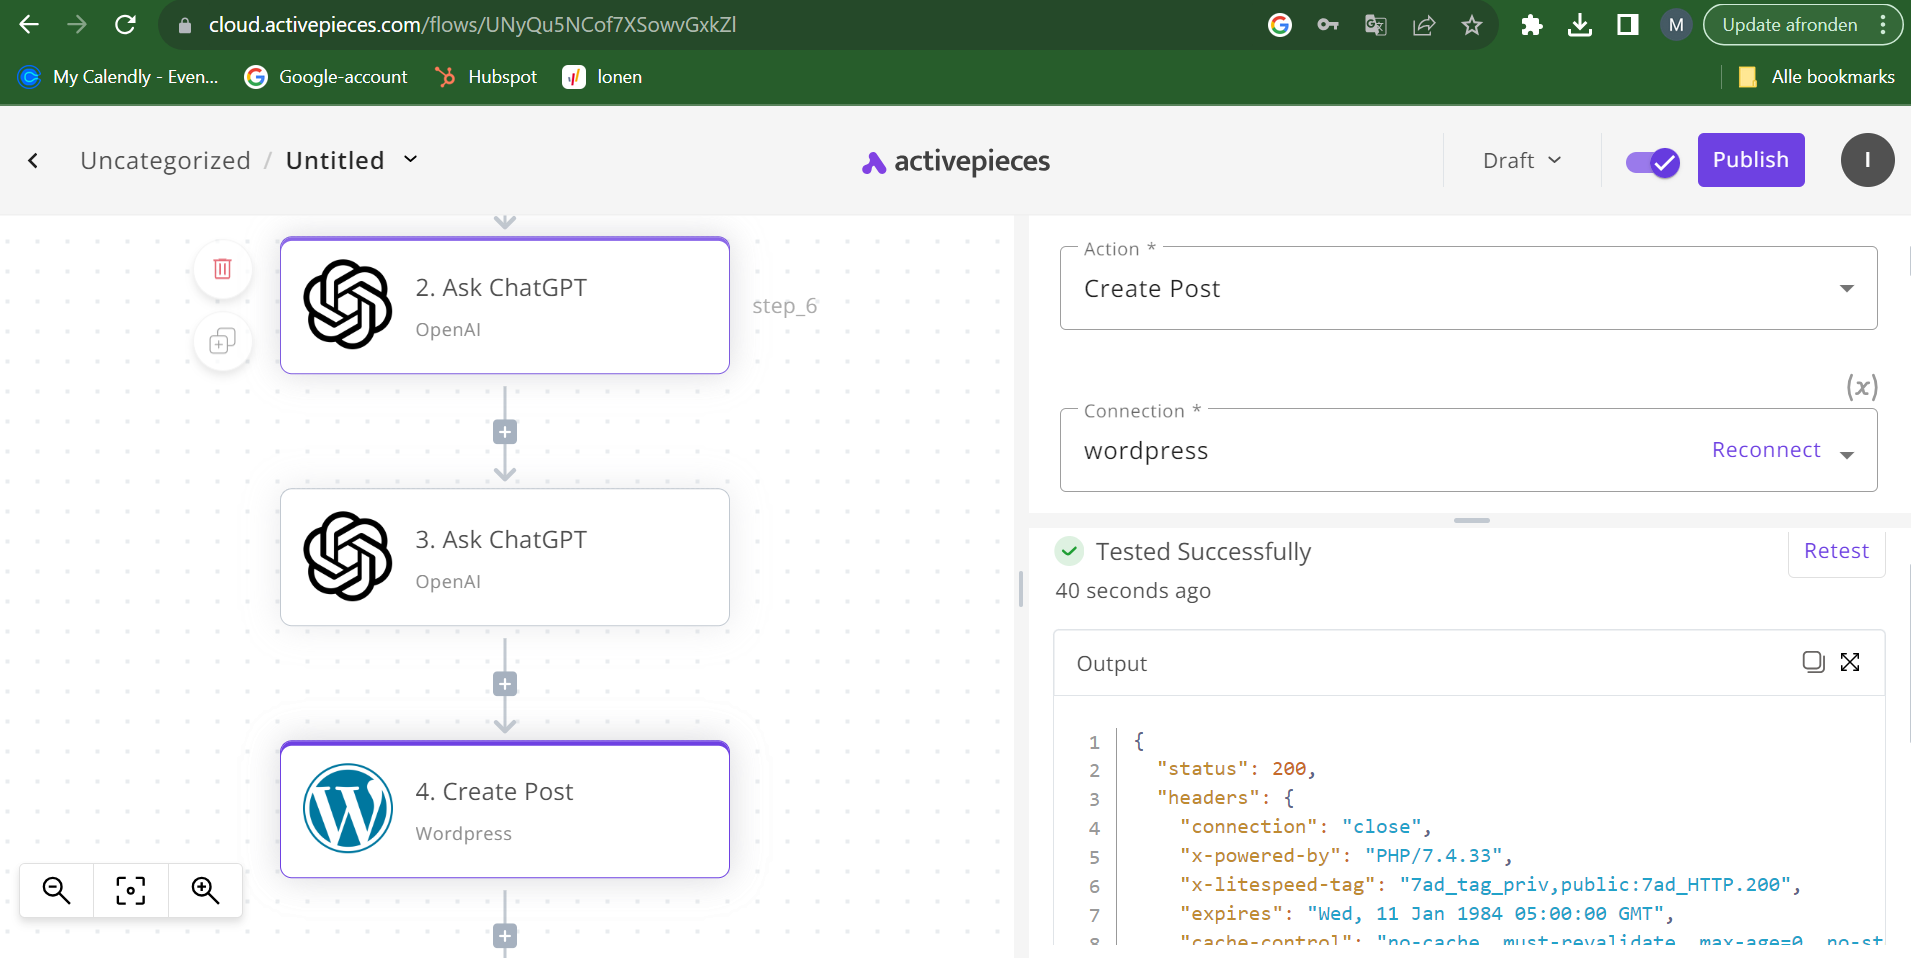Viewport: 1911px width, 958px height.
Task: Select the 2. Ask ChatGPT step
Action: pyautogui.click(x=505, y=306)
